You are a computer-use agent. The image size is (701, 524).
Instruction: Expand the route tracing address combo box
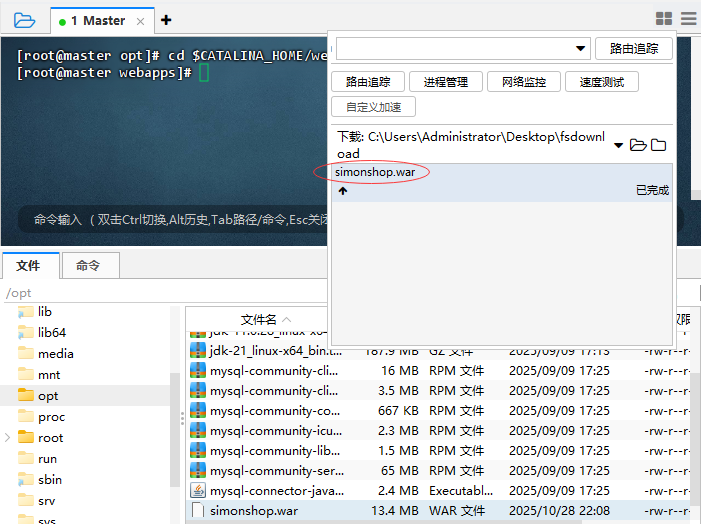[580, 48]
